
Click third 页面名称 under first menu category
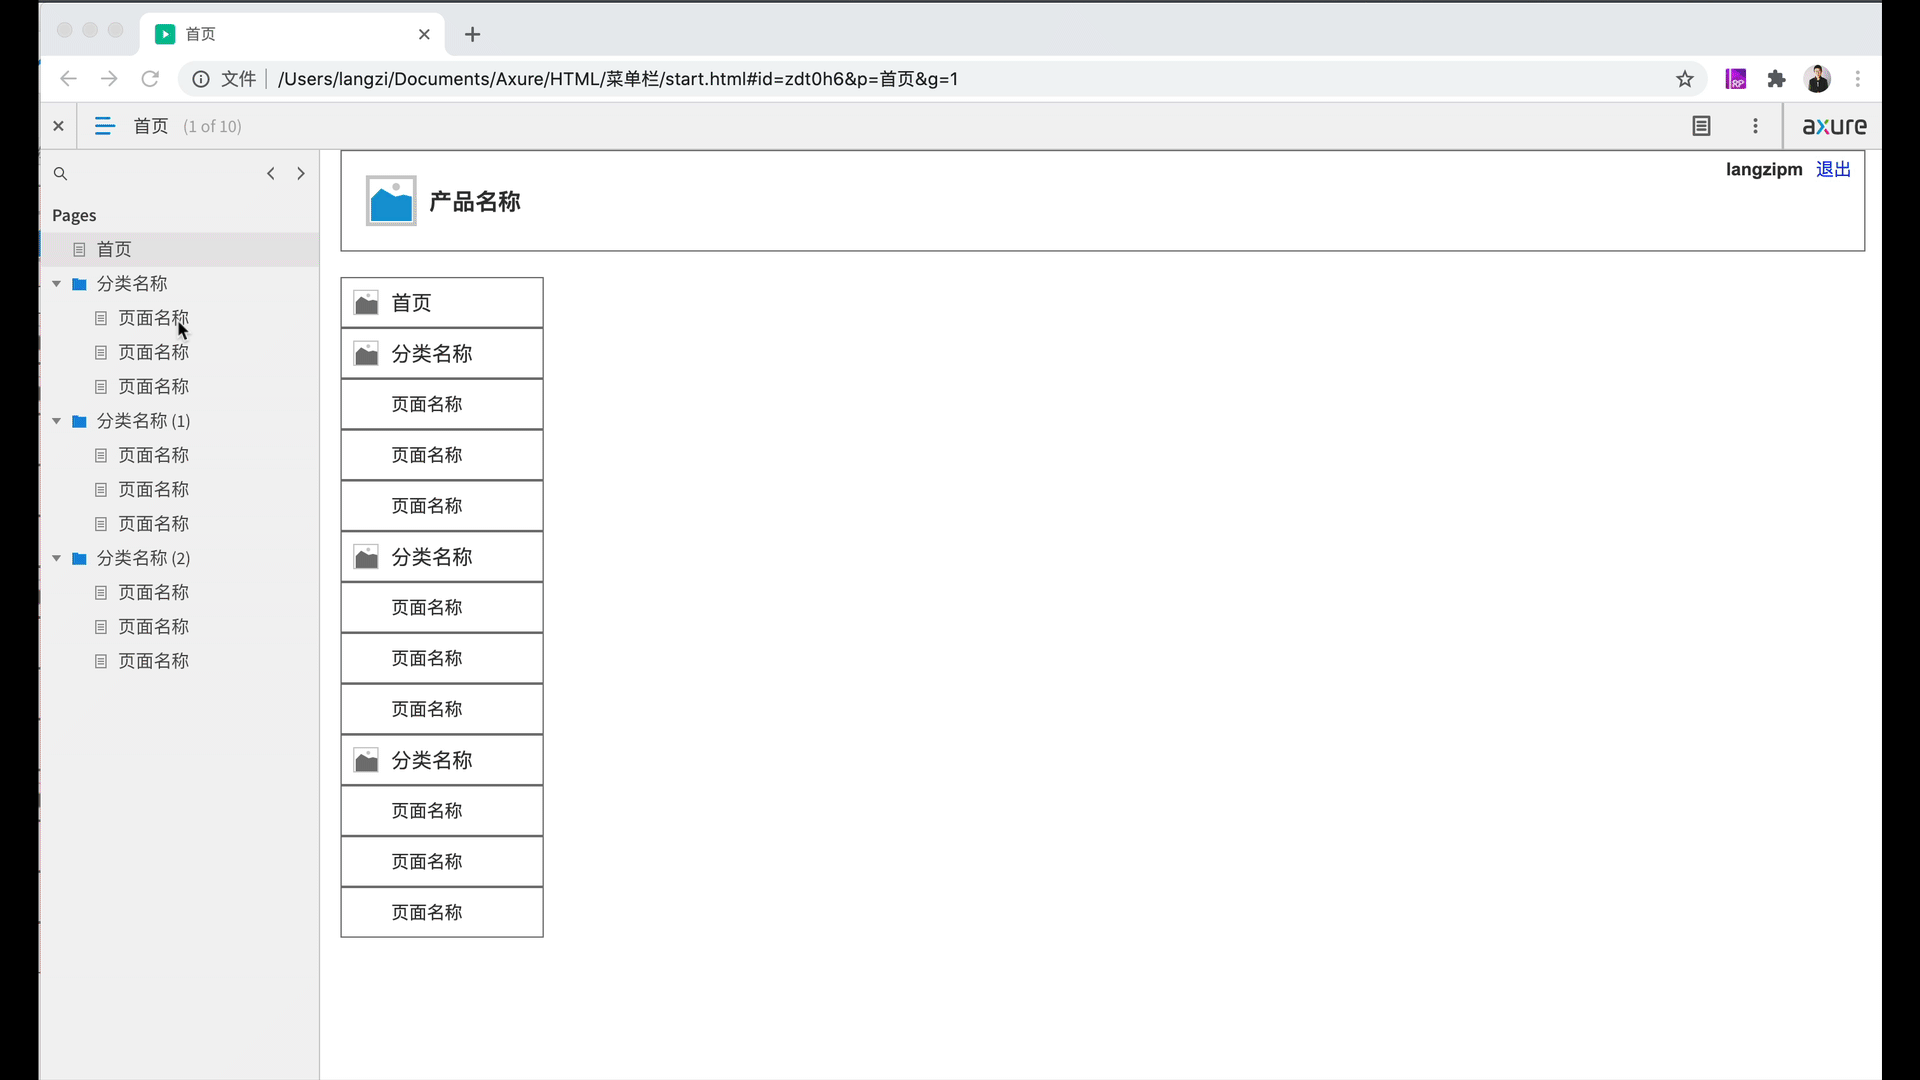tap(442, 506)
